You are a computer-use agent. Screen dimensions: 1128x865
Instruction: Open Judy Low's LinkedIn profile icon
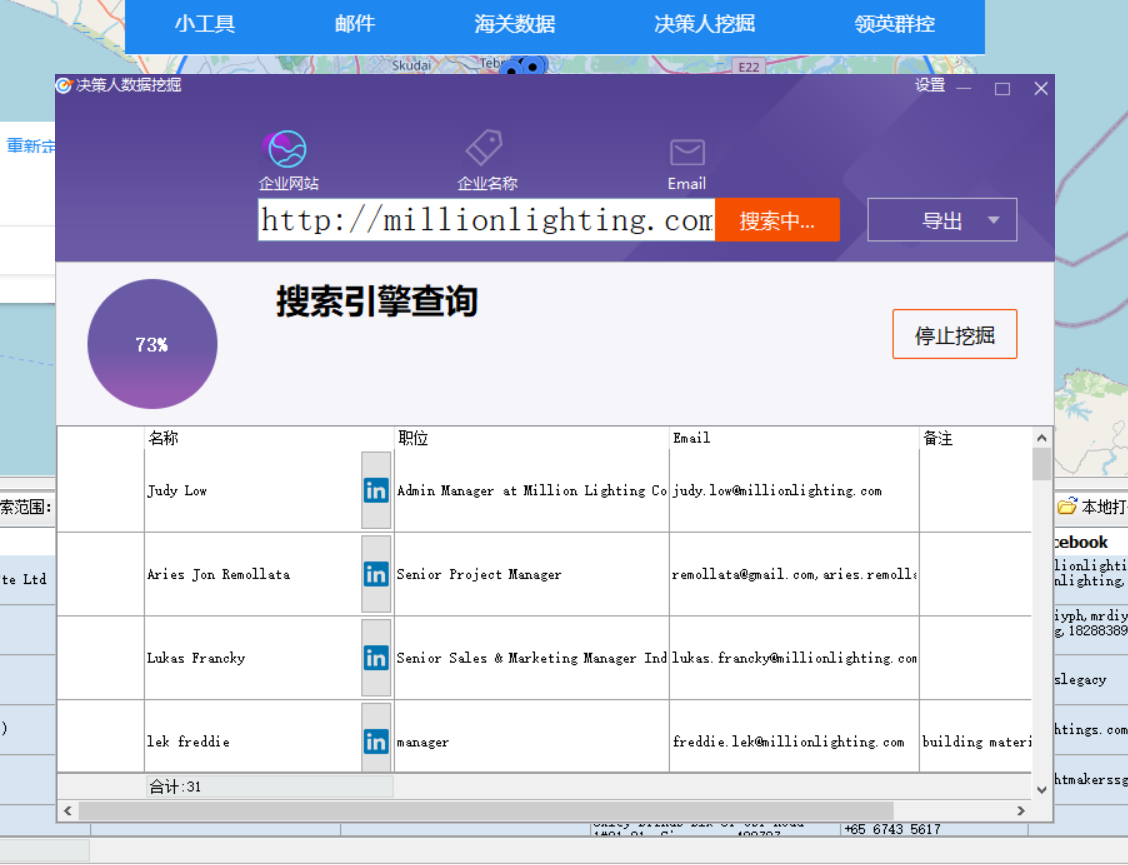tap(376, 491)
